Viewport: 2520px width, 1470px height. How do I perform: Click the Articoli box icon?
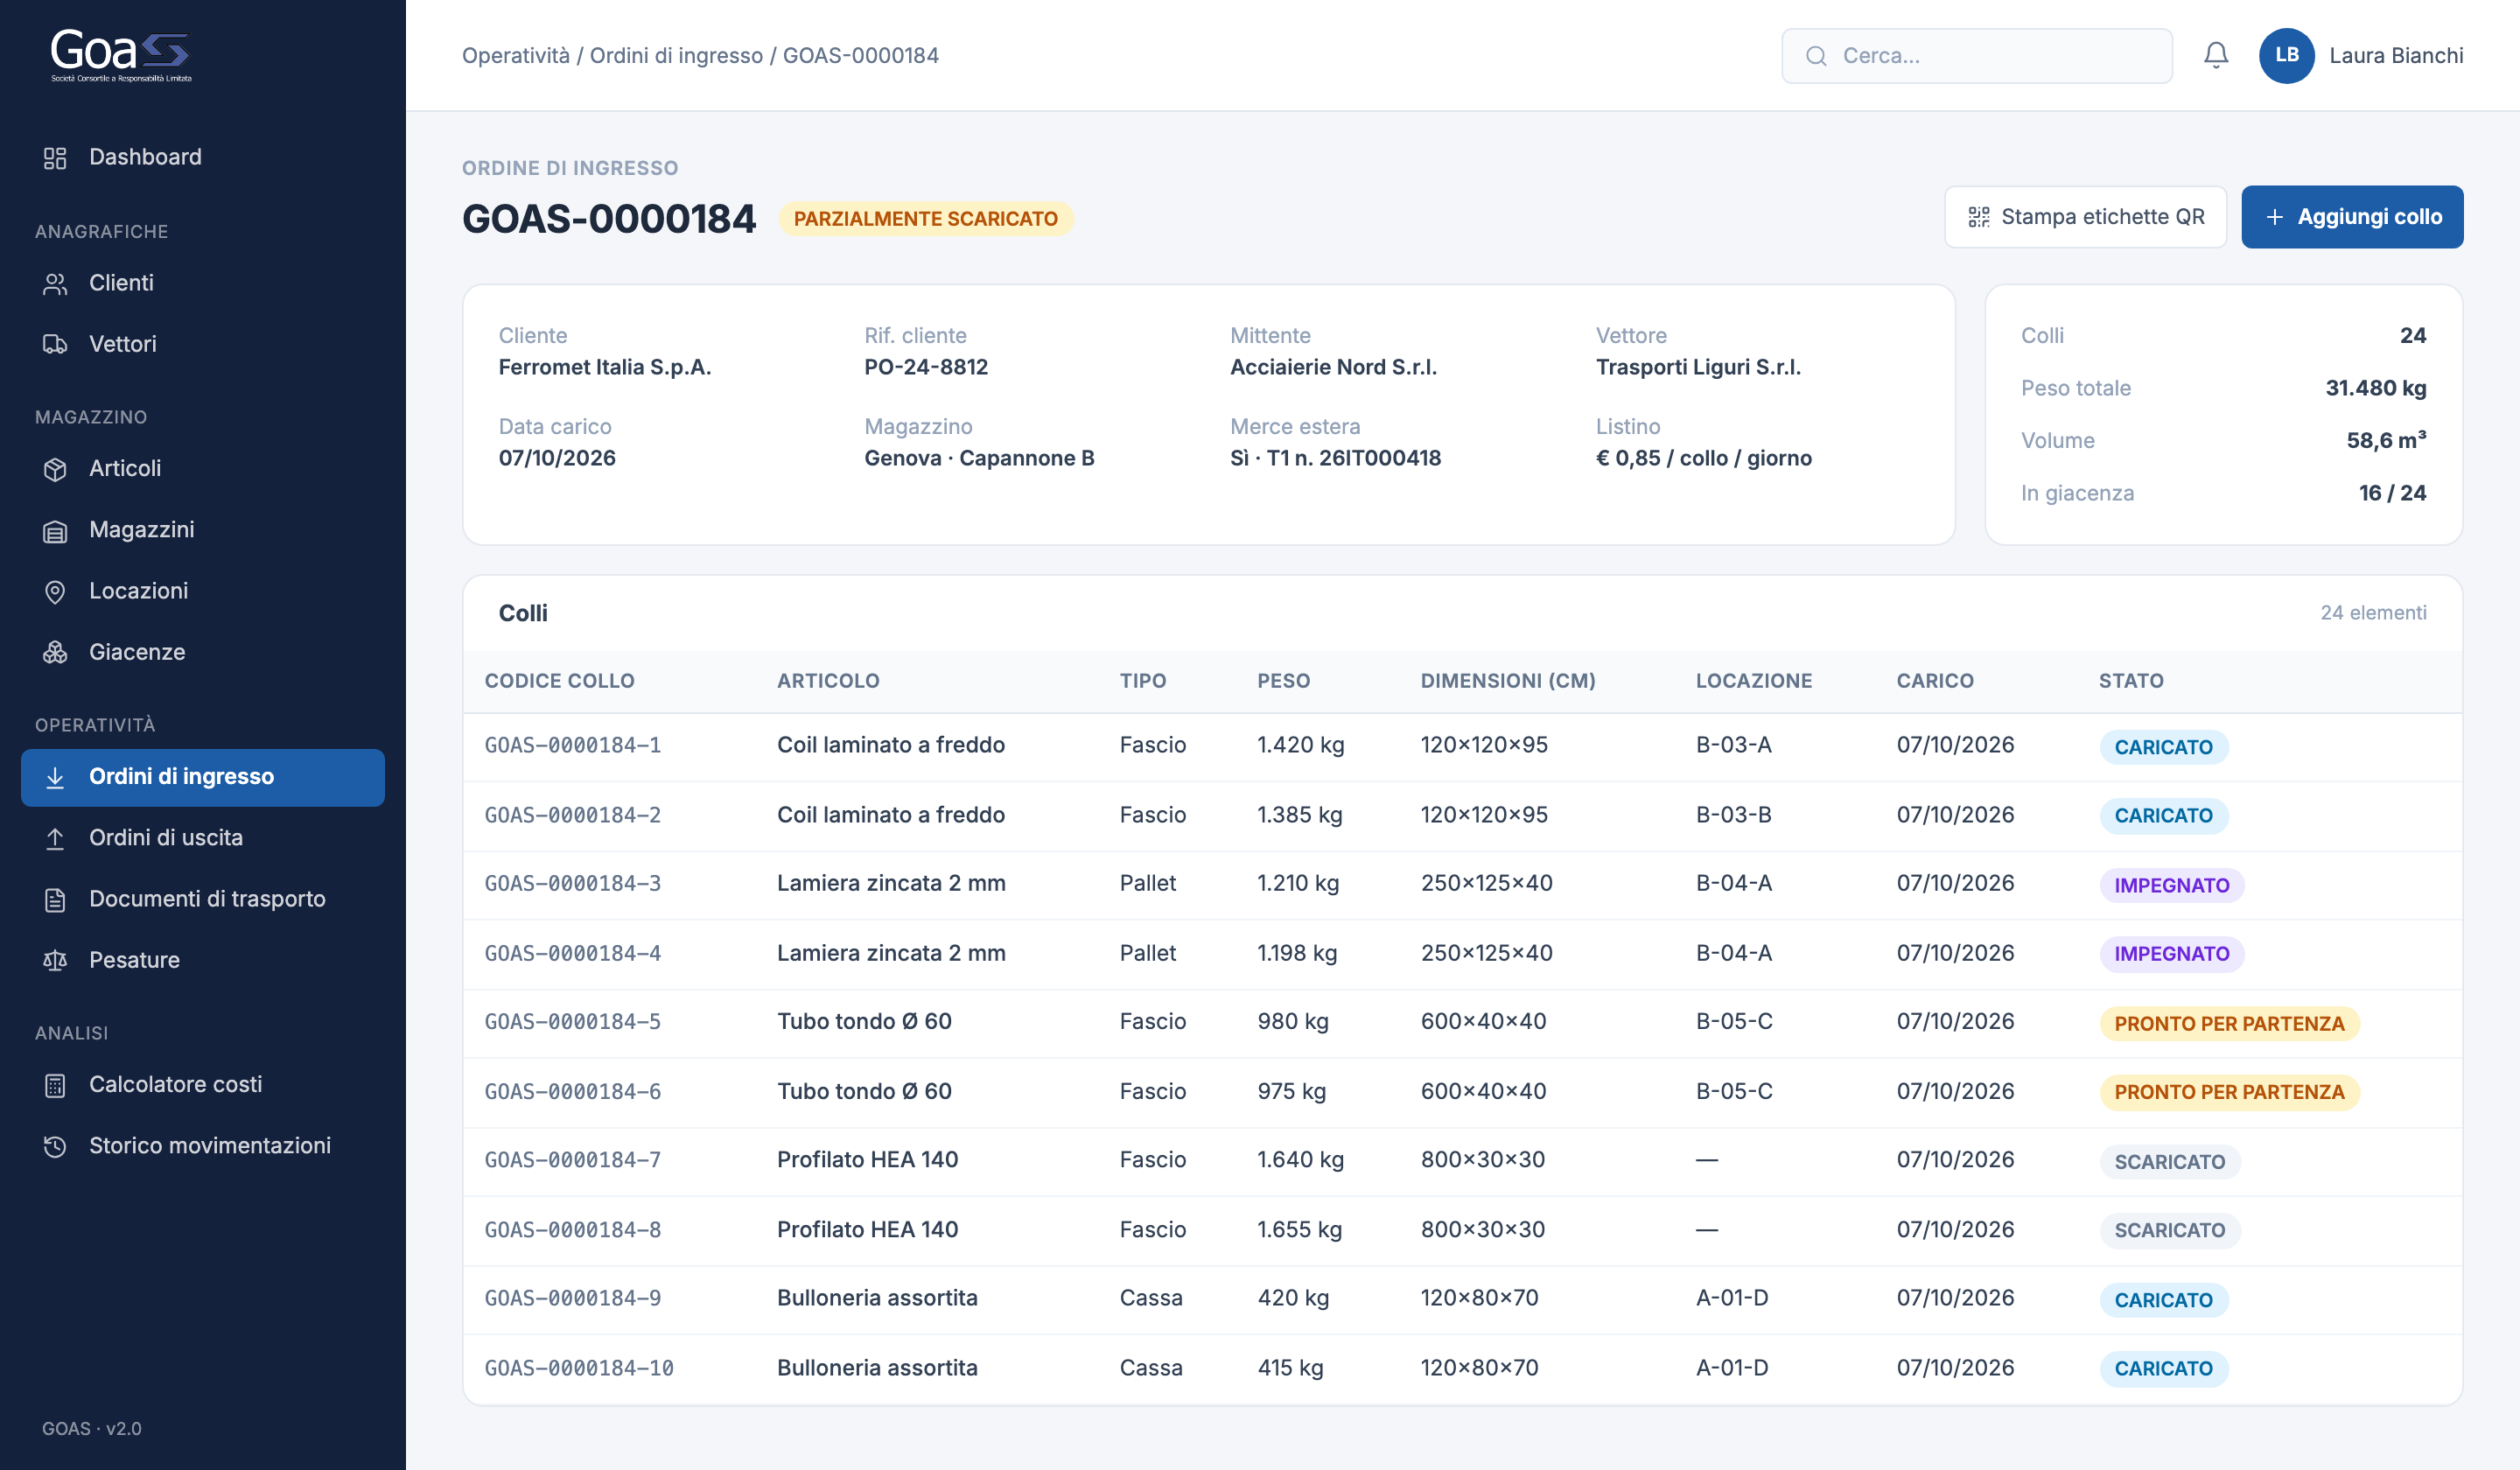click(x=55, y=469)
